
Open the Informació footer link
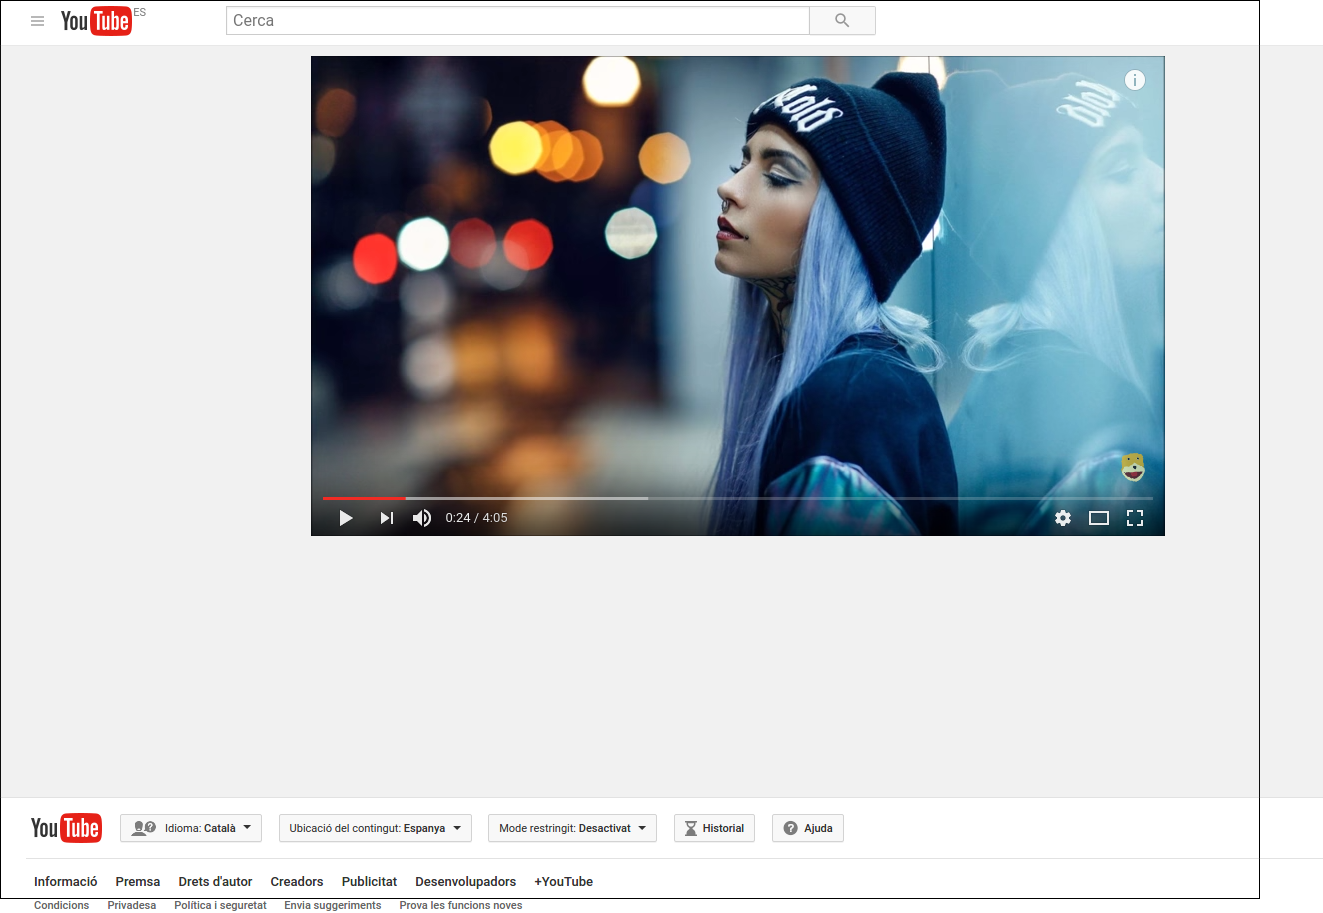point(66,882)
